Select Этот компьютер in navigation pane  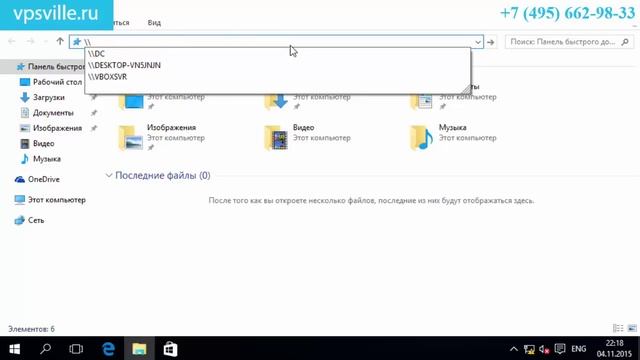pyautogui.click(x=50, y=200)
